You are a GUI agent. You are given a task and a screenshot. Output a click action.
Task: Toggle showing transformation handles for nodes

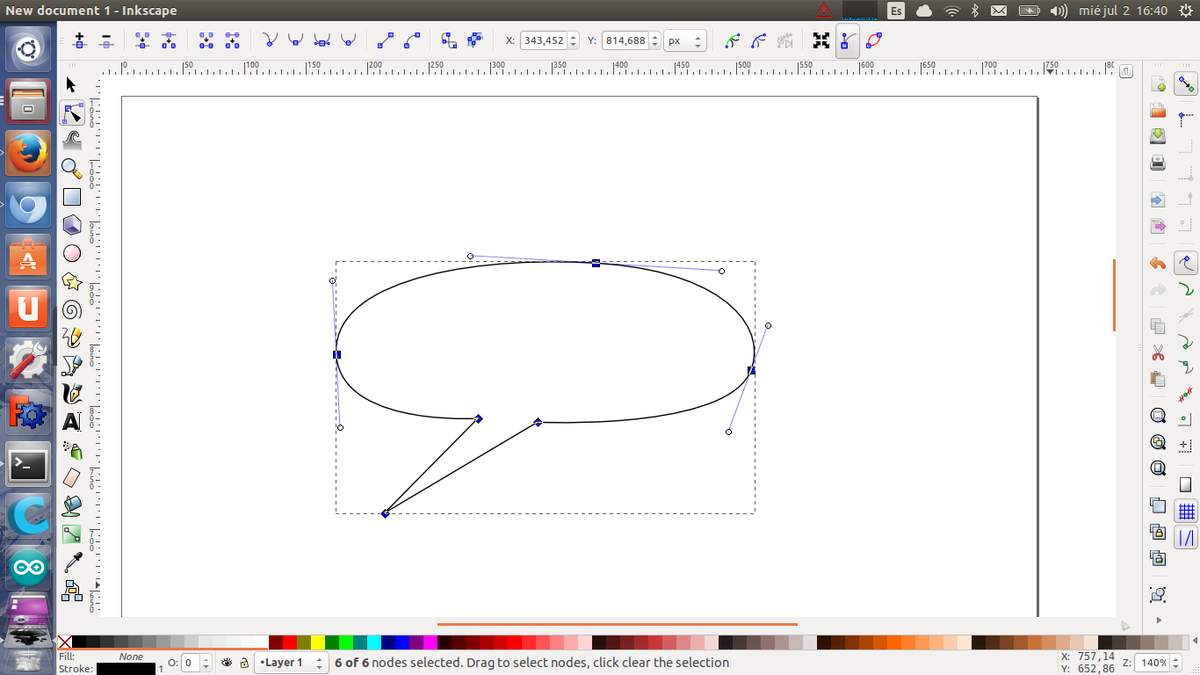pyautogui.click(x=821, y=41)
